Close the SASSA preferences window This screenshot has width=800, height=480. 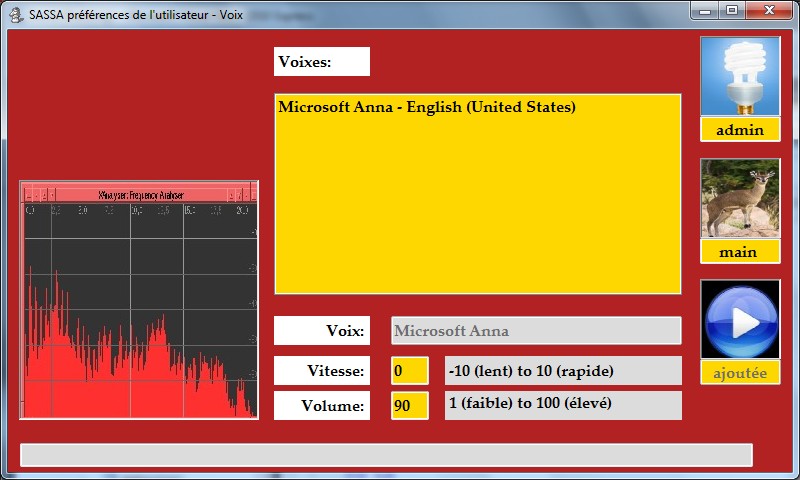(768, 10)
